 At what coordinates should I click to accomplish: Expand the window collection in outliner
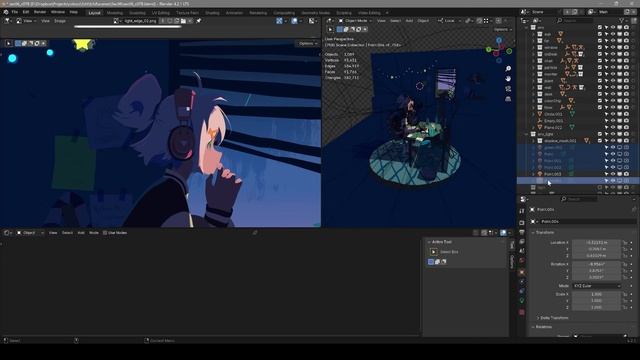coord(533,47)
